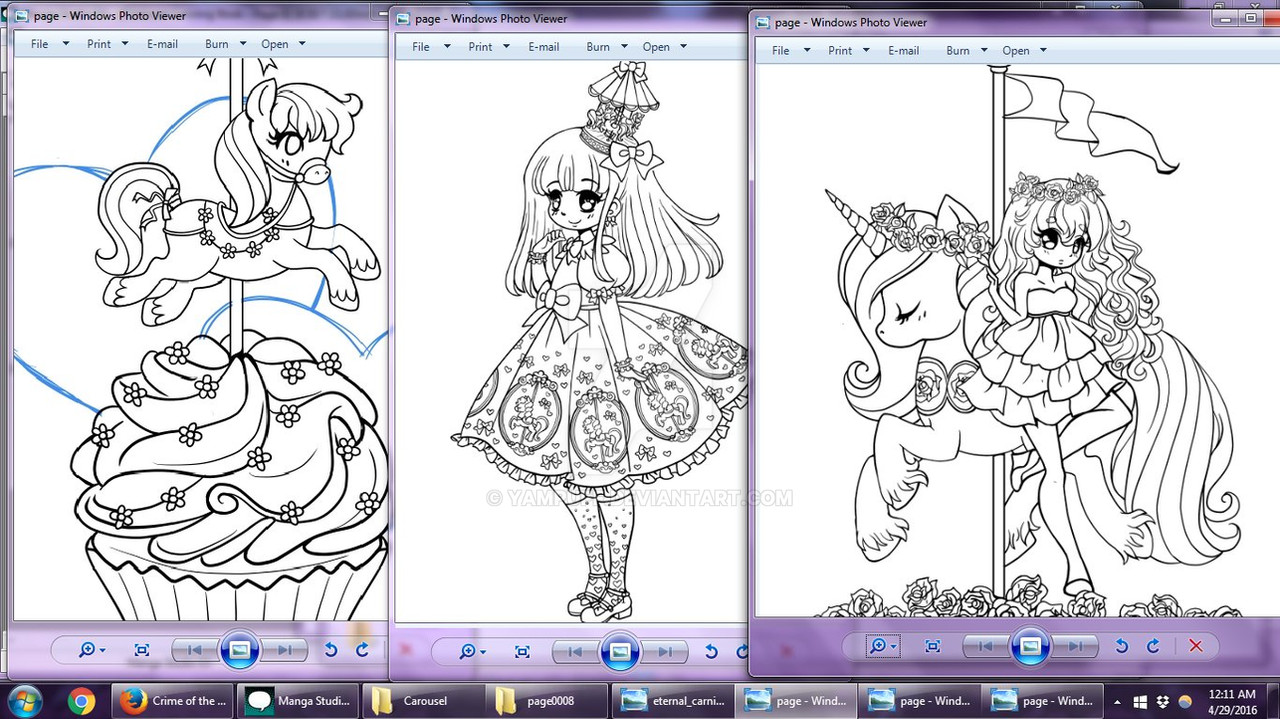Viewport: 1280px width, 719px height.
Task: Open the zoom control in the cupcake image window
Action: point(92,650)
